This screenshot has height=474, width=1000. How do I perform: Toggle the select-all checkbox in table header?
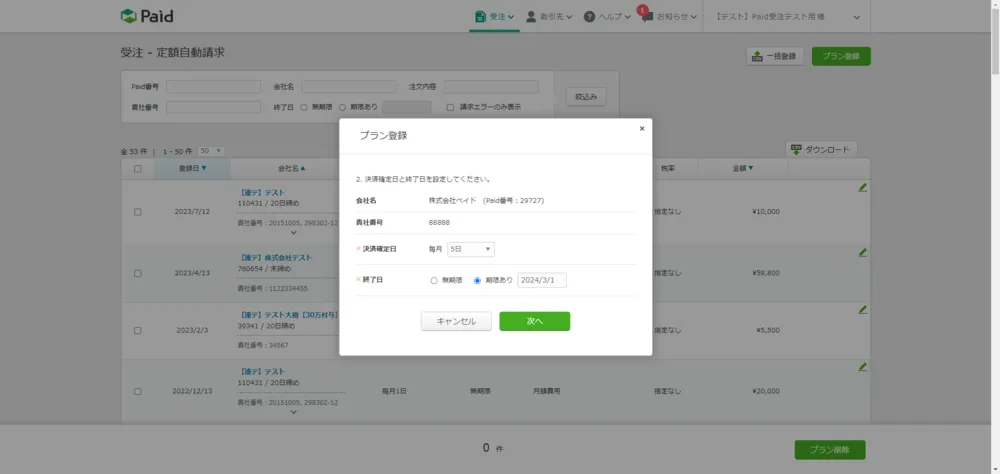pos(138,169)
